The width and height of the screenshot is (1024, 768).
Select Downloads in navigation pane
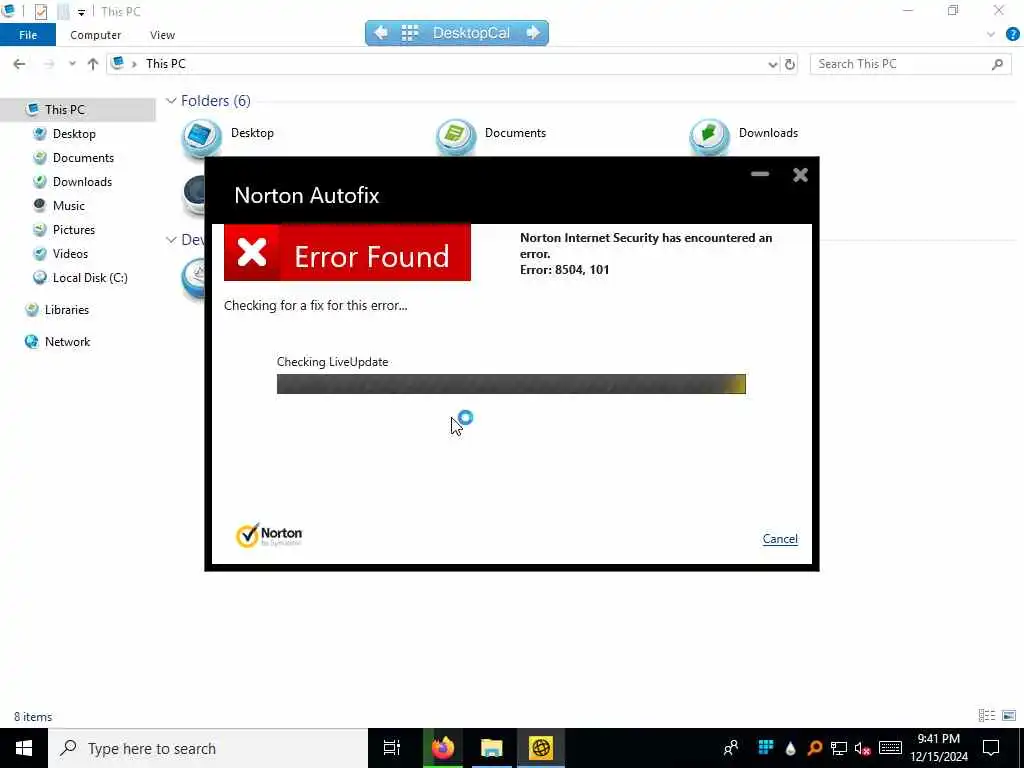coord(82,182)
